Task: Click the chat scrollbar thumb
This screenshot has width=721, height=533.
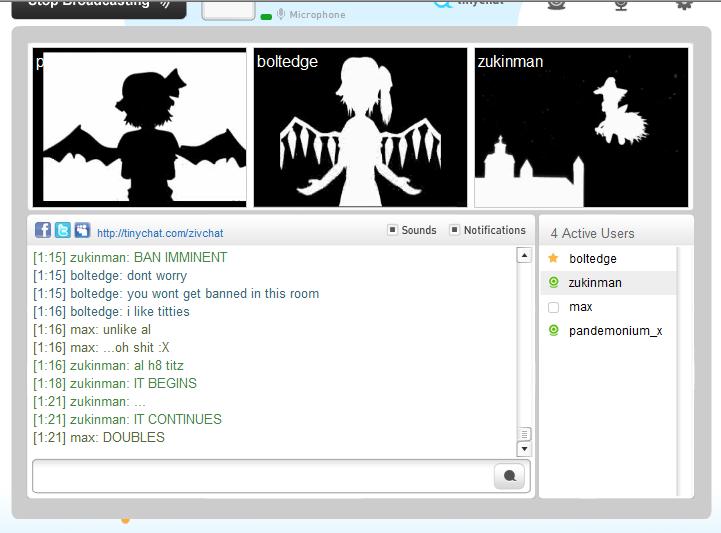Action: [x=524, y=434]
